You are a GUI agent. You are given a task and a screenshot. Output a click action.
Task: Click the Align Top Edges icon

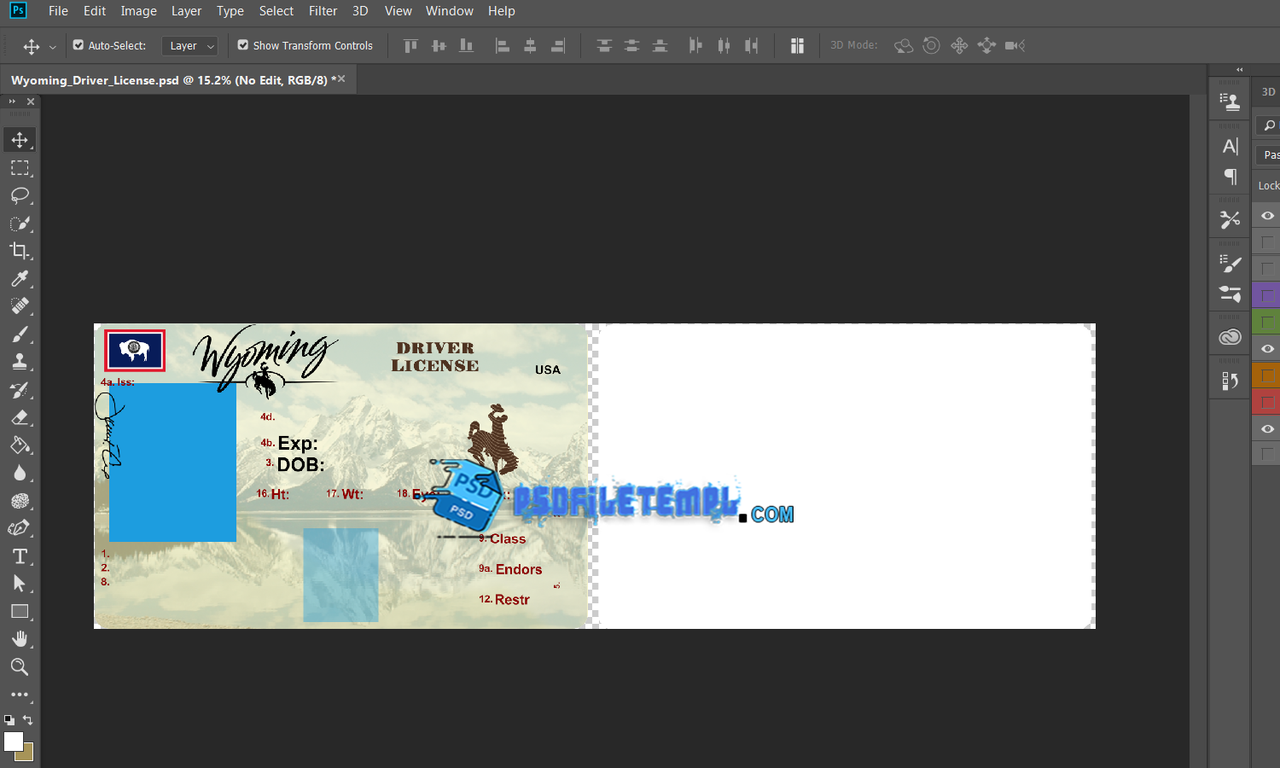[x=410, y=46]
